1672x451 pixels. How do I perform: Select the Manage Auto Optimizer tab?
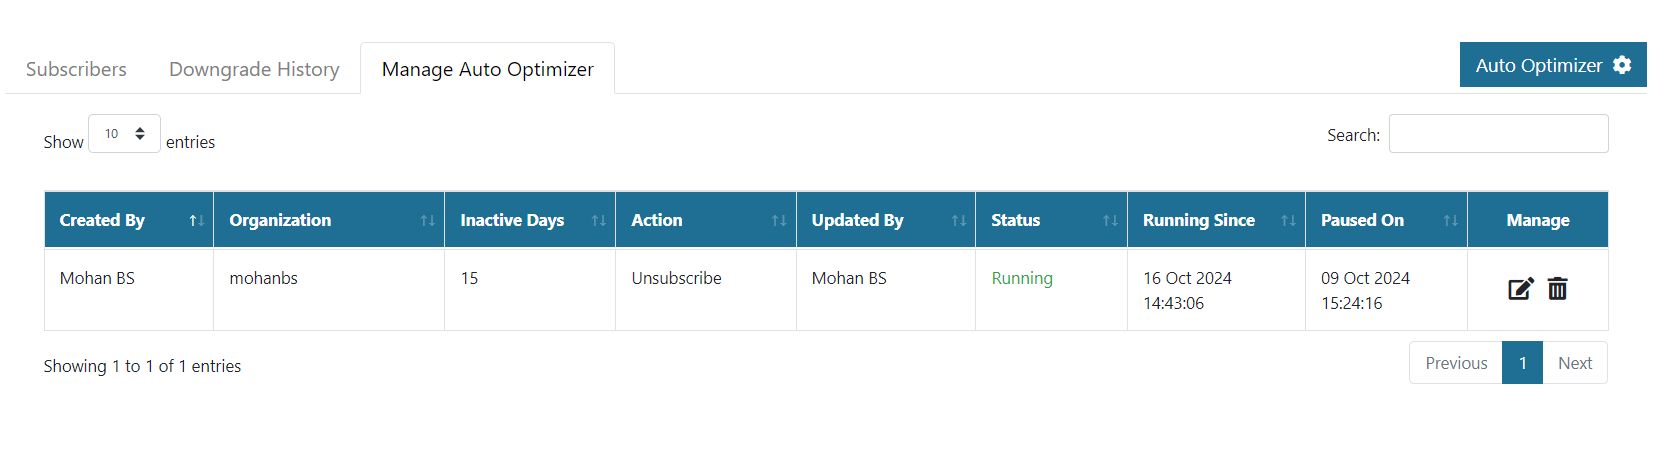coord(487,69)
